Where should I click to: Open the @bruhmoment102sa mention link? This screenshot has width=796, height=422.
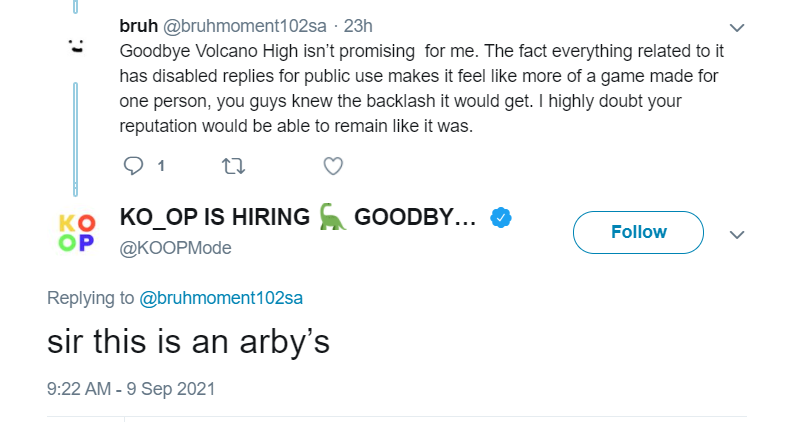tap(221, 298)
